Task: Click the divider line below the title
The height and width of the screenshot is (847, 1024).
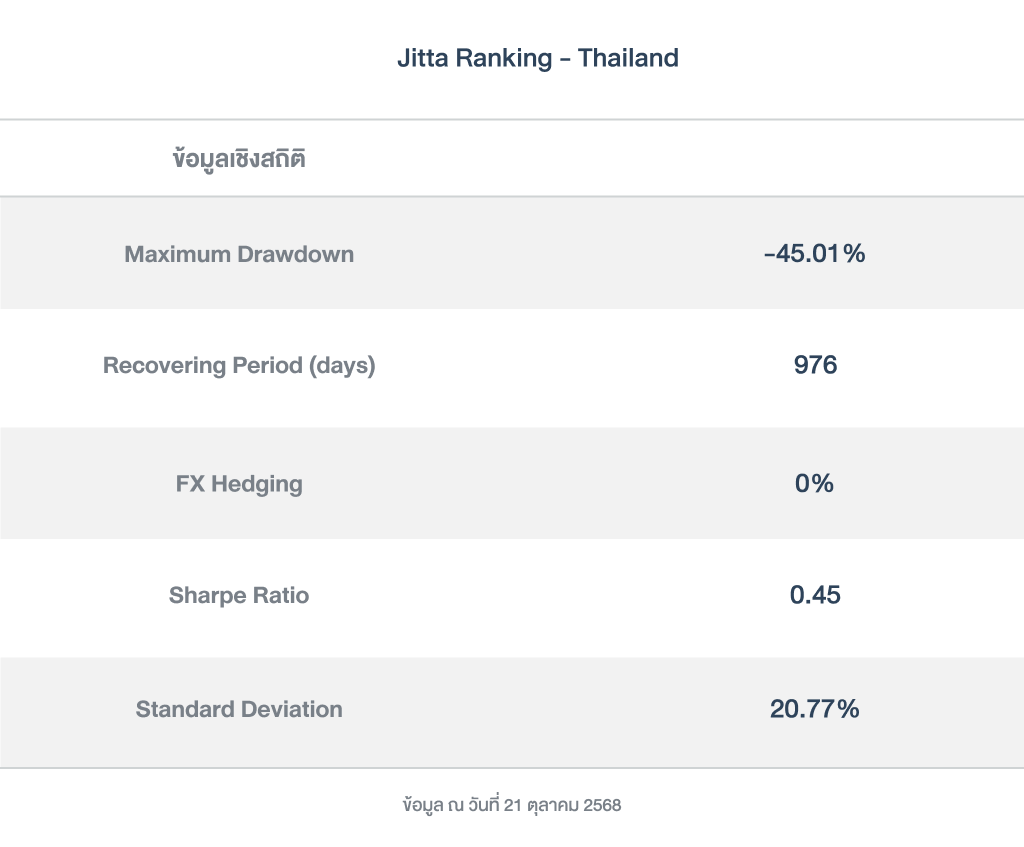Action: (512, 120)
